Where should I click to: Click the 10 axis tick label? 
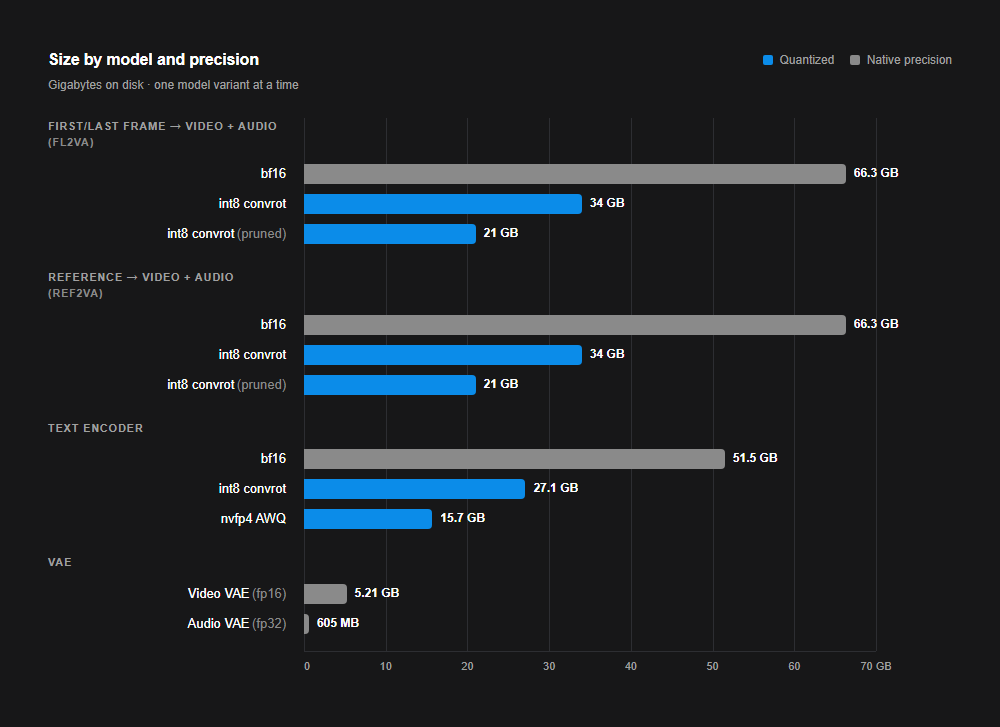[x=386, y=666]
